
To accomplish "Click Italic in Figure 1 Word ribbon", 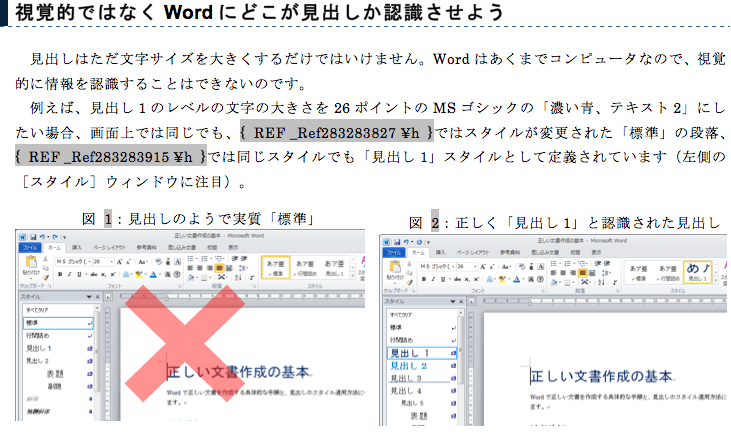I will (x=69, y=274).
